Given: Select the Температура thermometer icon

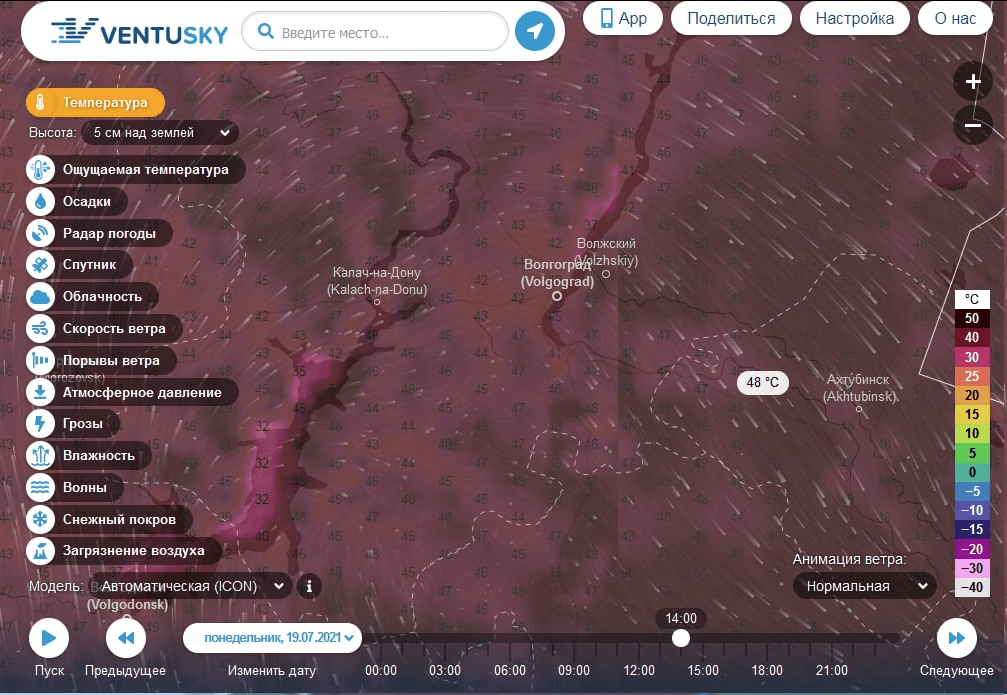Looking at the screenshot, I should point(40,102).
